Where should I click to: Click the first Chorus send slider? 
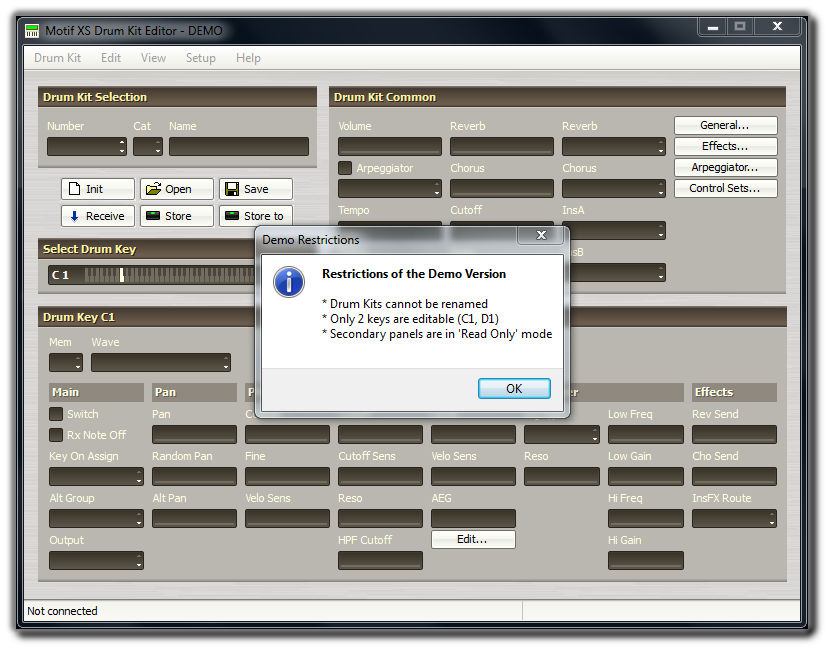(502, 188)
